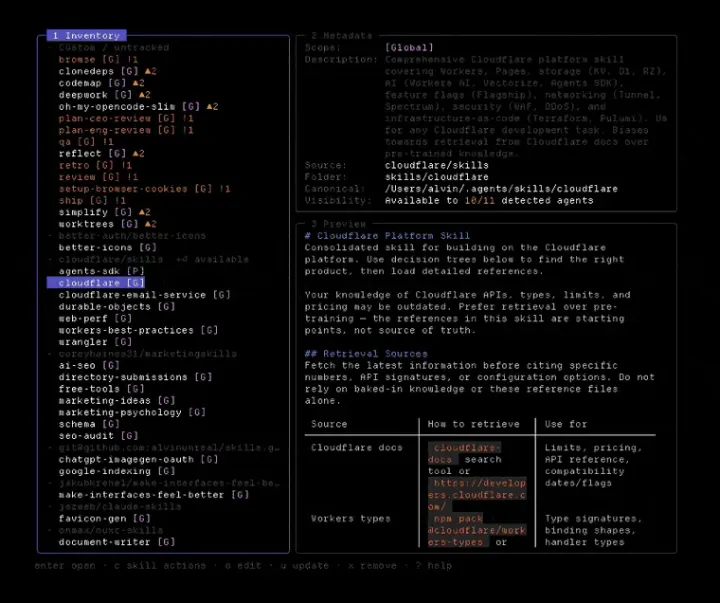720x603 pixels.
Task: Collapse the coreyhaines31/marketingskills group header
Action: (x=142, y=354)
